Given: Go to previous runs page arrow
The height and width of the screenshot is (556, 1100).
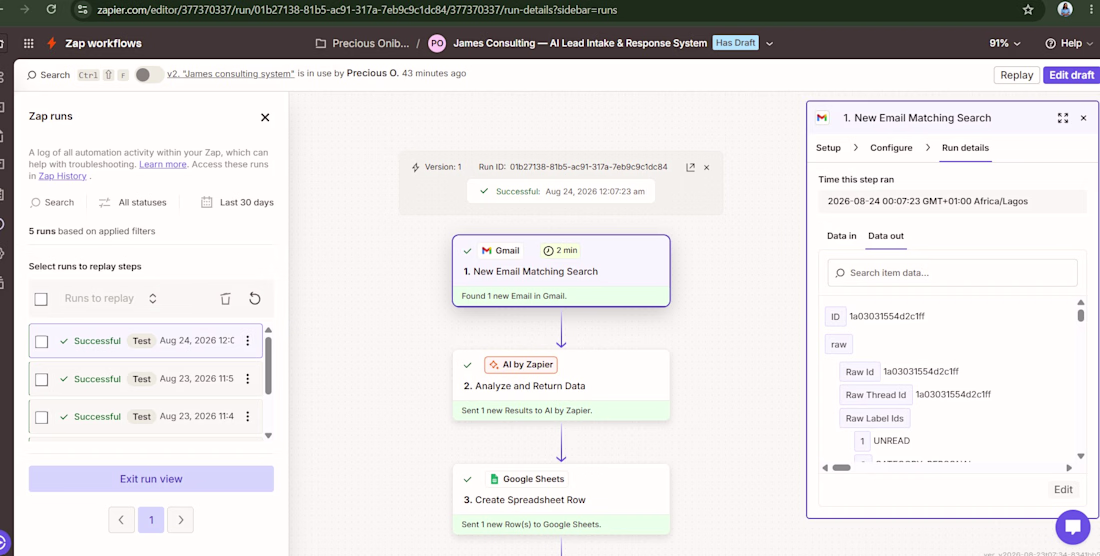Looking at the screenshot, I should pos(121,520).
